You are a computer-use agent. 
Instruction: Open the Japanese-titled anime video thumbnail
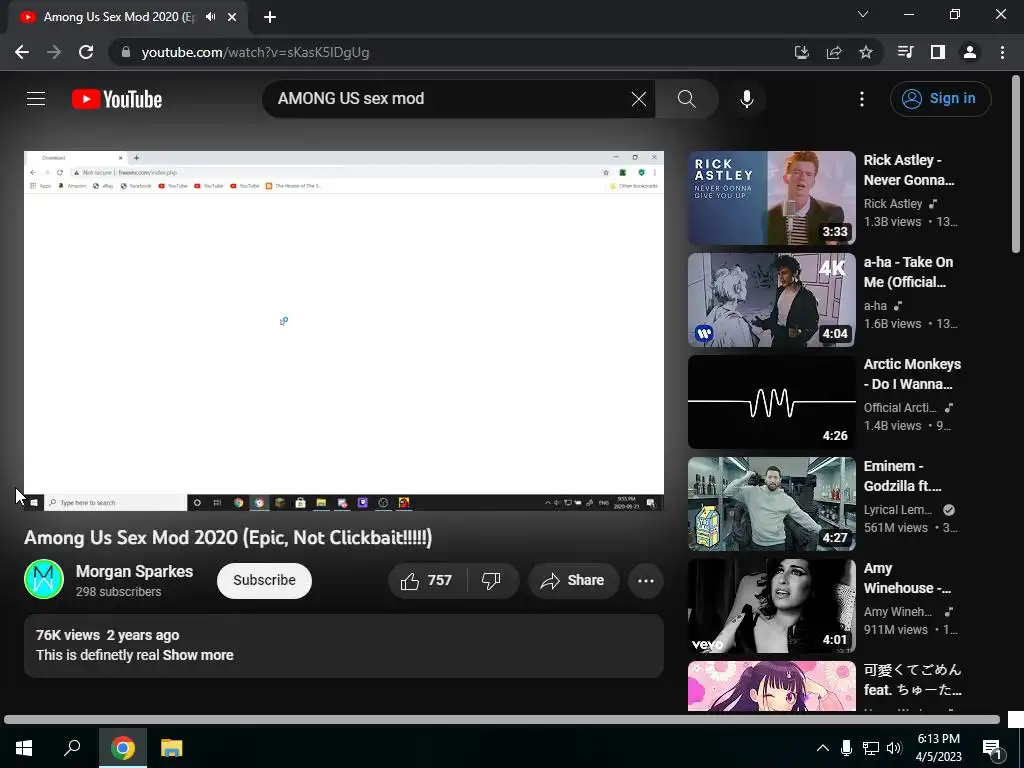[x=771, y=686]
